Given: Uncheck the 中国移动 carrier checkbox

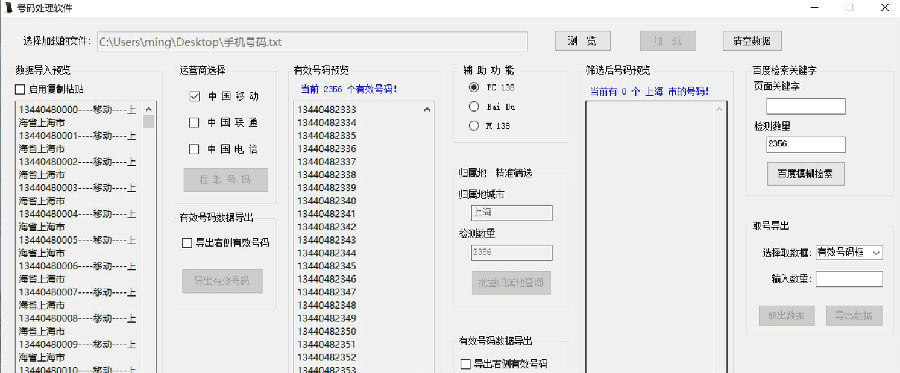Looking at the screenshot, I should 194,96.
